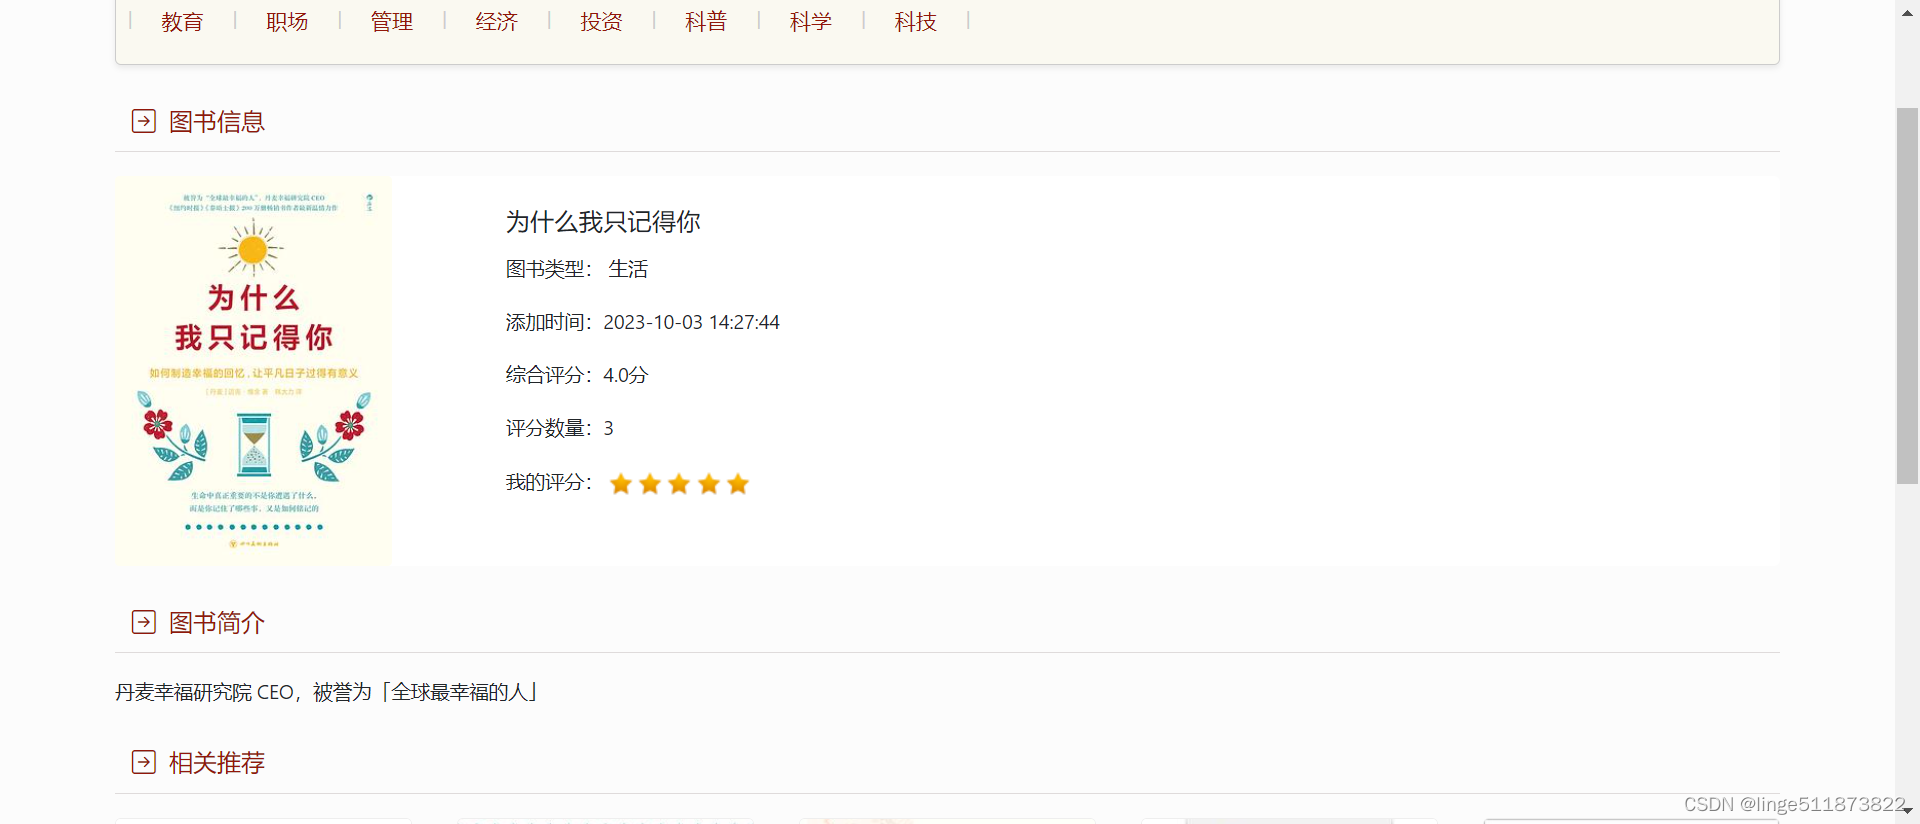Open the 管理 category
Viewport: 1920px width, 824px height.
point(392,21)
